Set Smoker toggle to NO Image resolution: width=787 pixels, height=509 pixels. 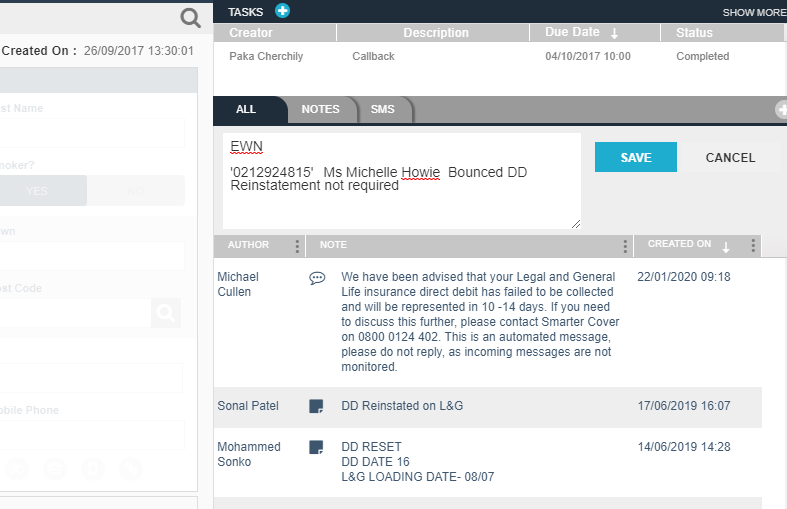coord(135,191)
